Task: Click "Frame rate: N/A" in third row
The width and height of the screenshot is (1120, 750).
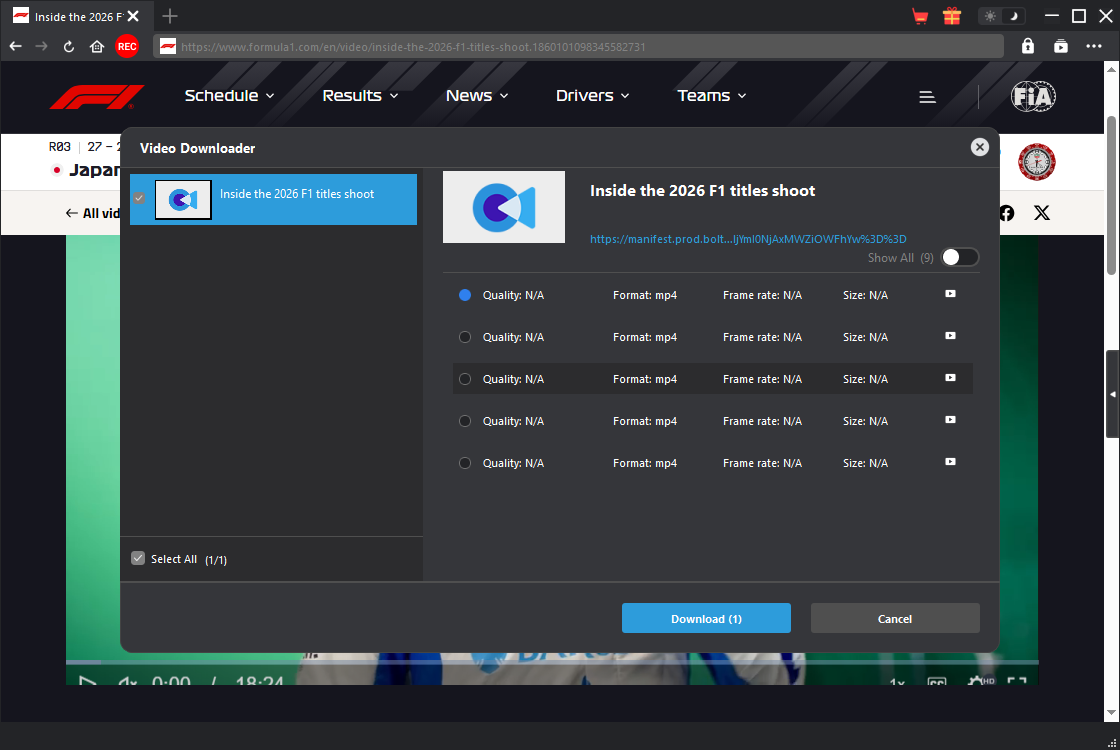Action: click(x=762, y=379)
